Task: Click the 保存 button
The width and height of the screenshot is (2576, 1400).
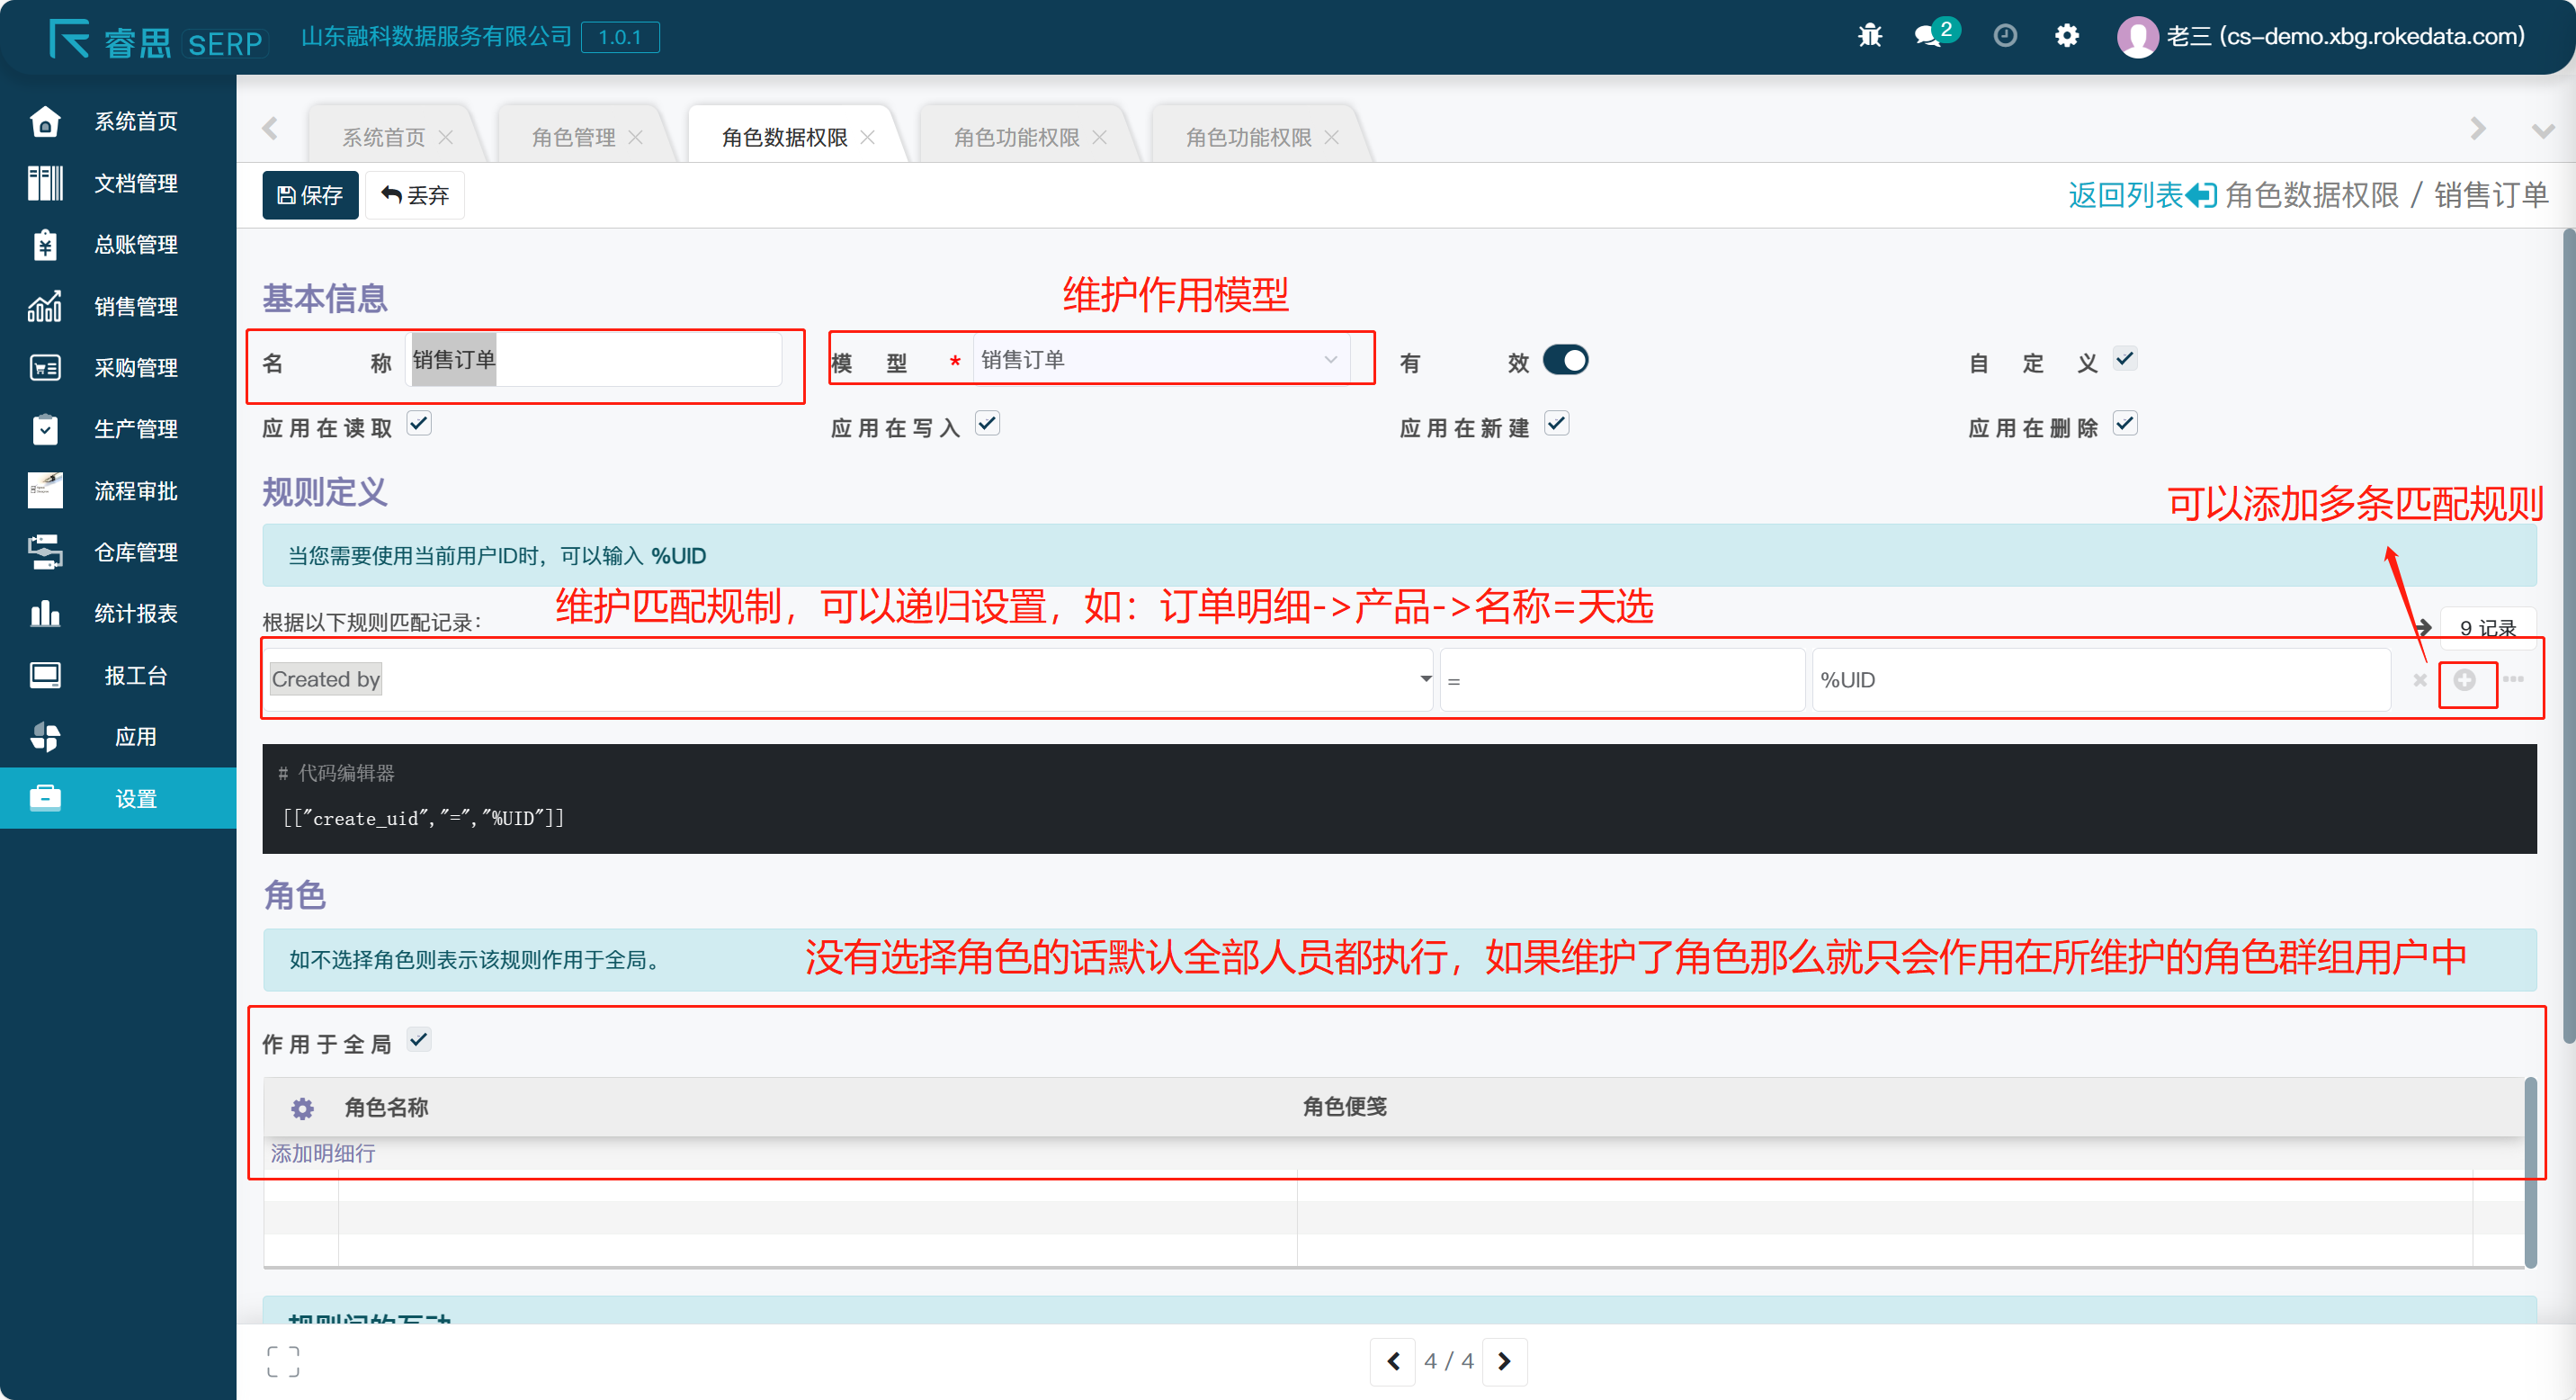Action: pos(310,194)
